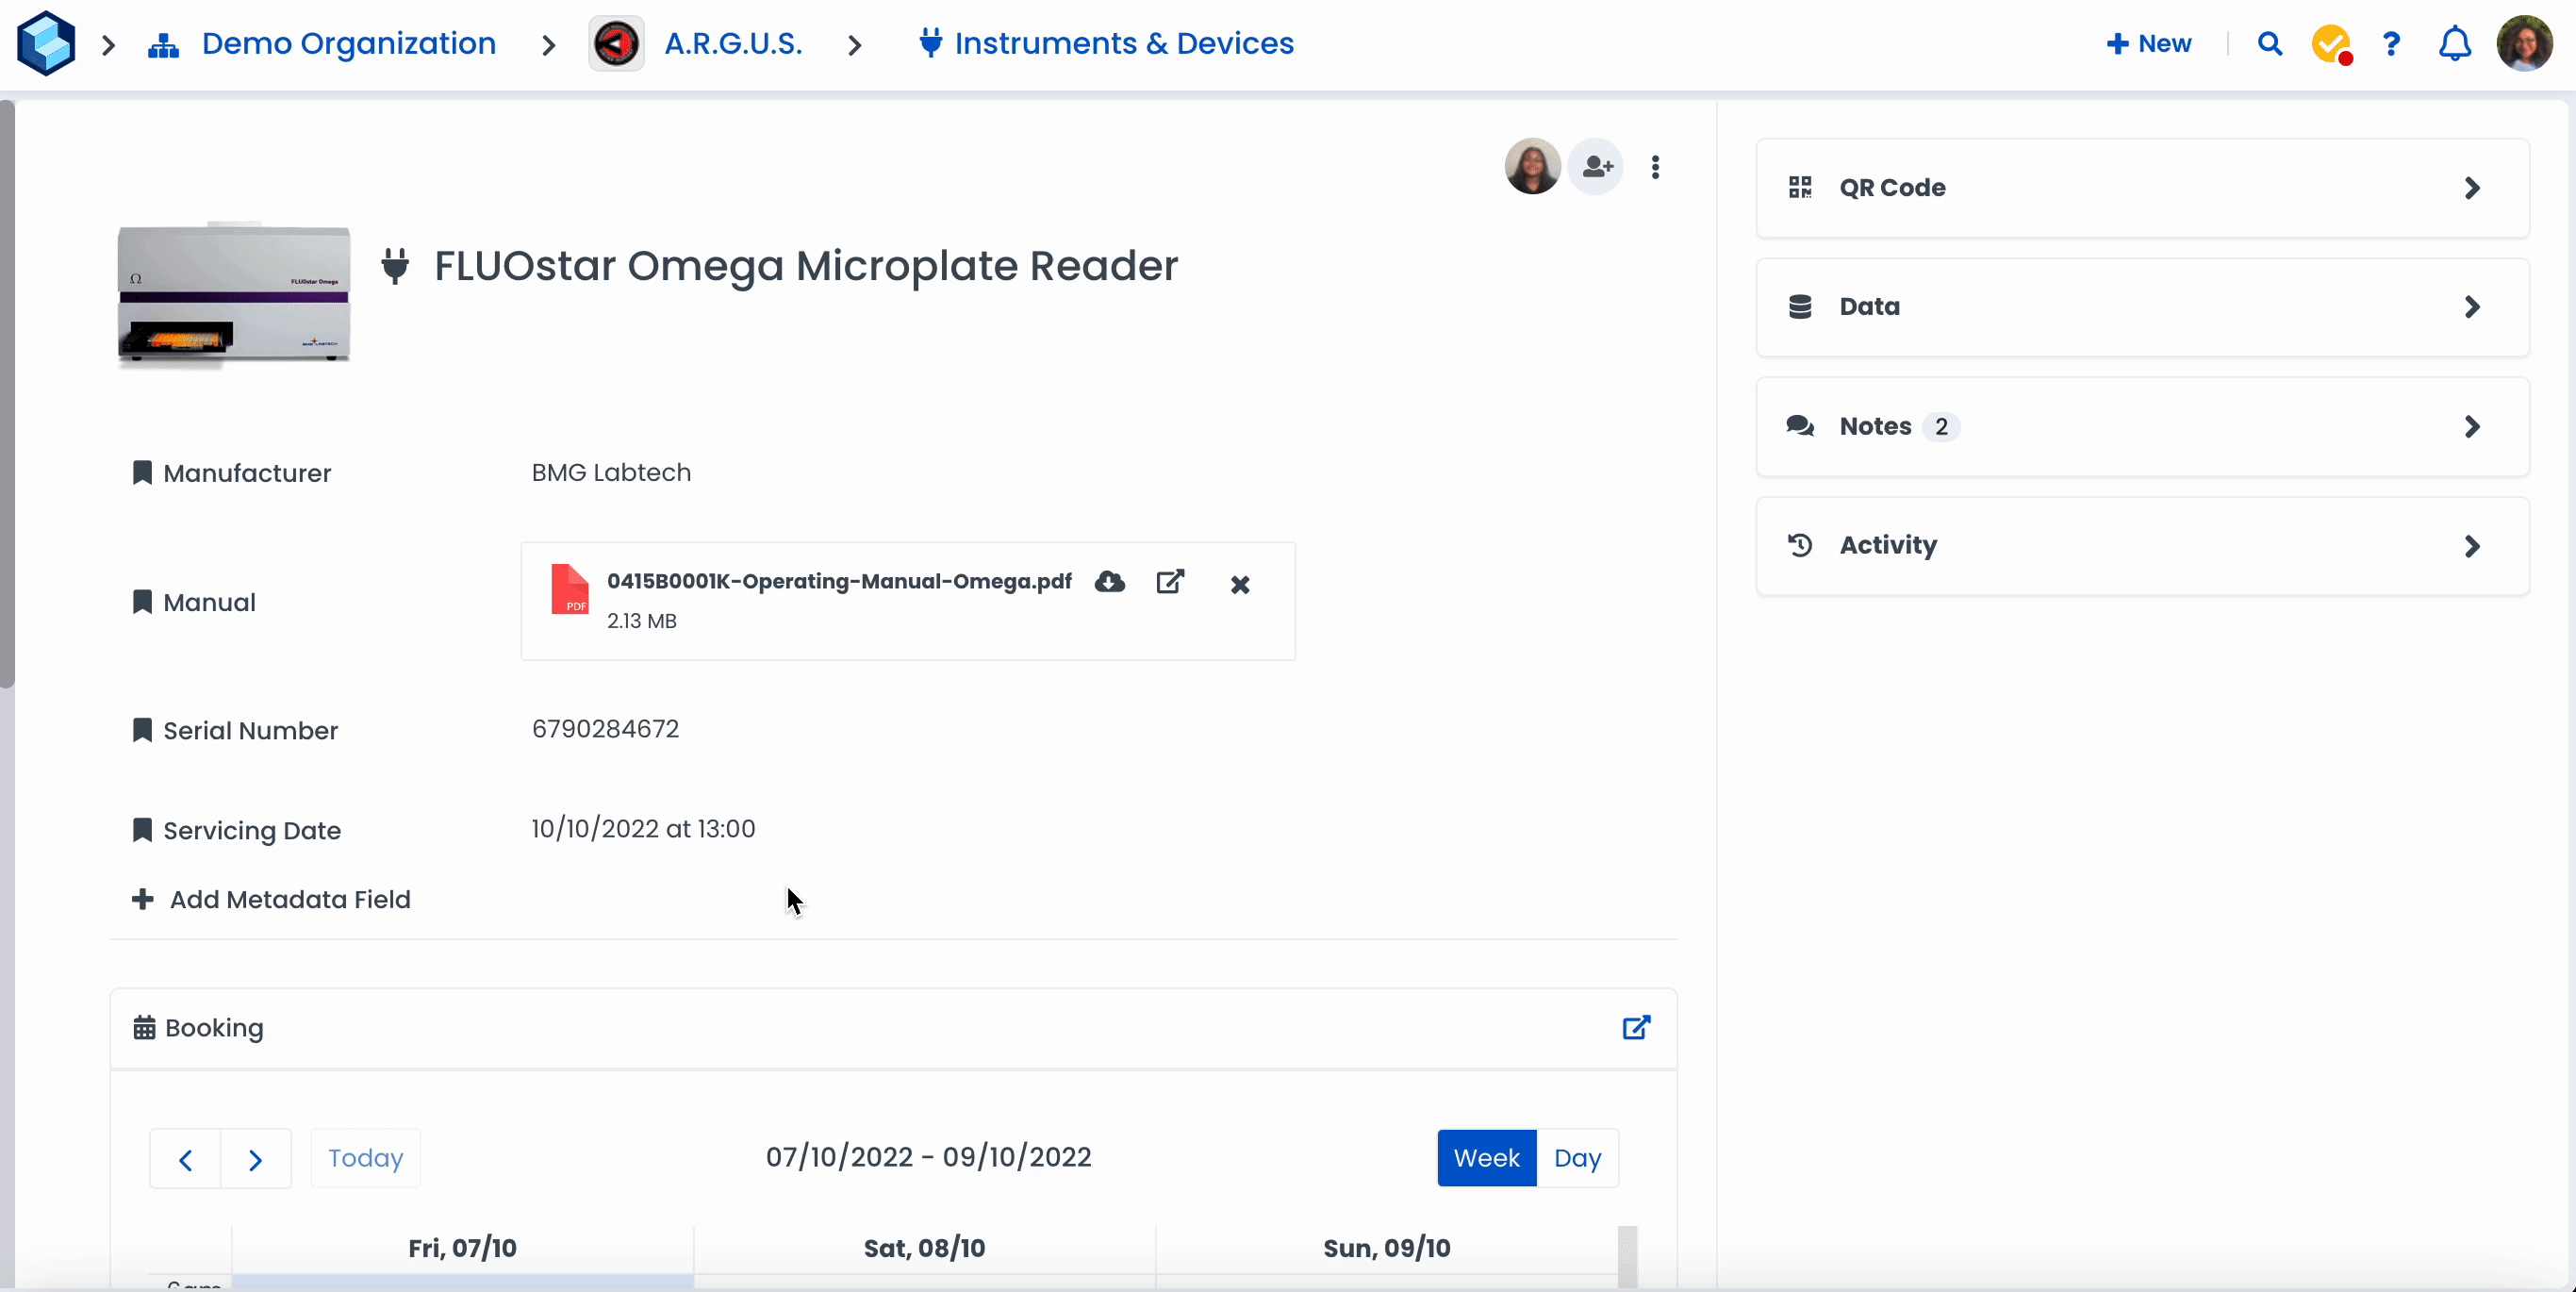Expand the Notes panel
The width and height of the screenshot is (2576, 1292).
click(2142, 427)
